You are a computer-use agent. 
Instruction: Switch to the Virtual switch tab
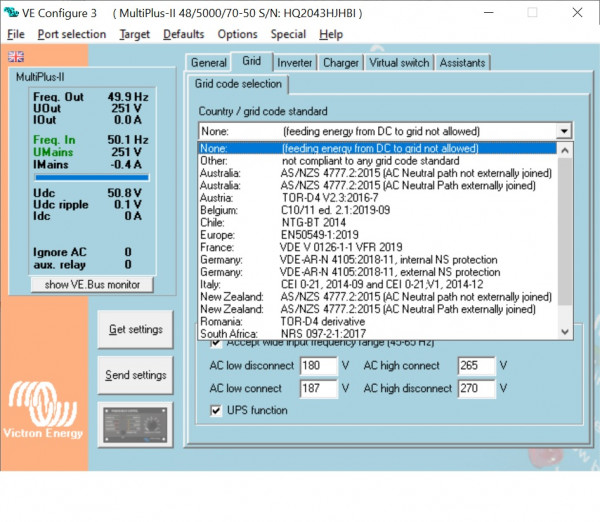[x=399, y=63]
